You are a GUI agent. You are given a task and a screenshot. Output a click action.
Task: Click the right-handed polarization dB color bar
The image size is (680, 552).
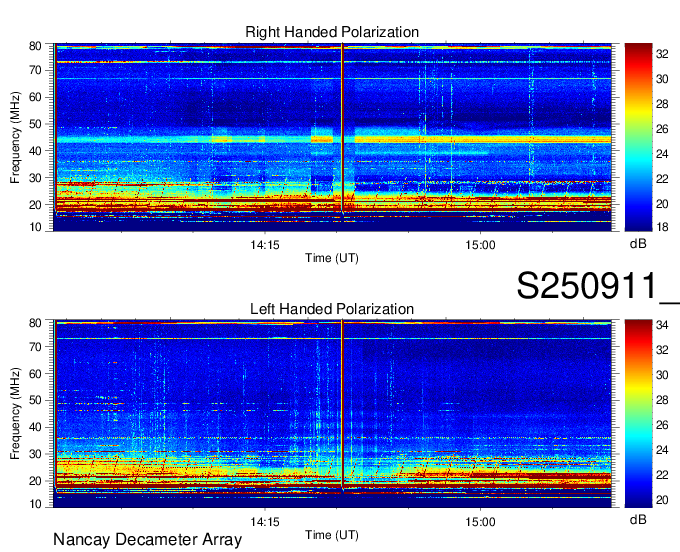(637, 137)
